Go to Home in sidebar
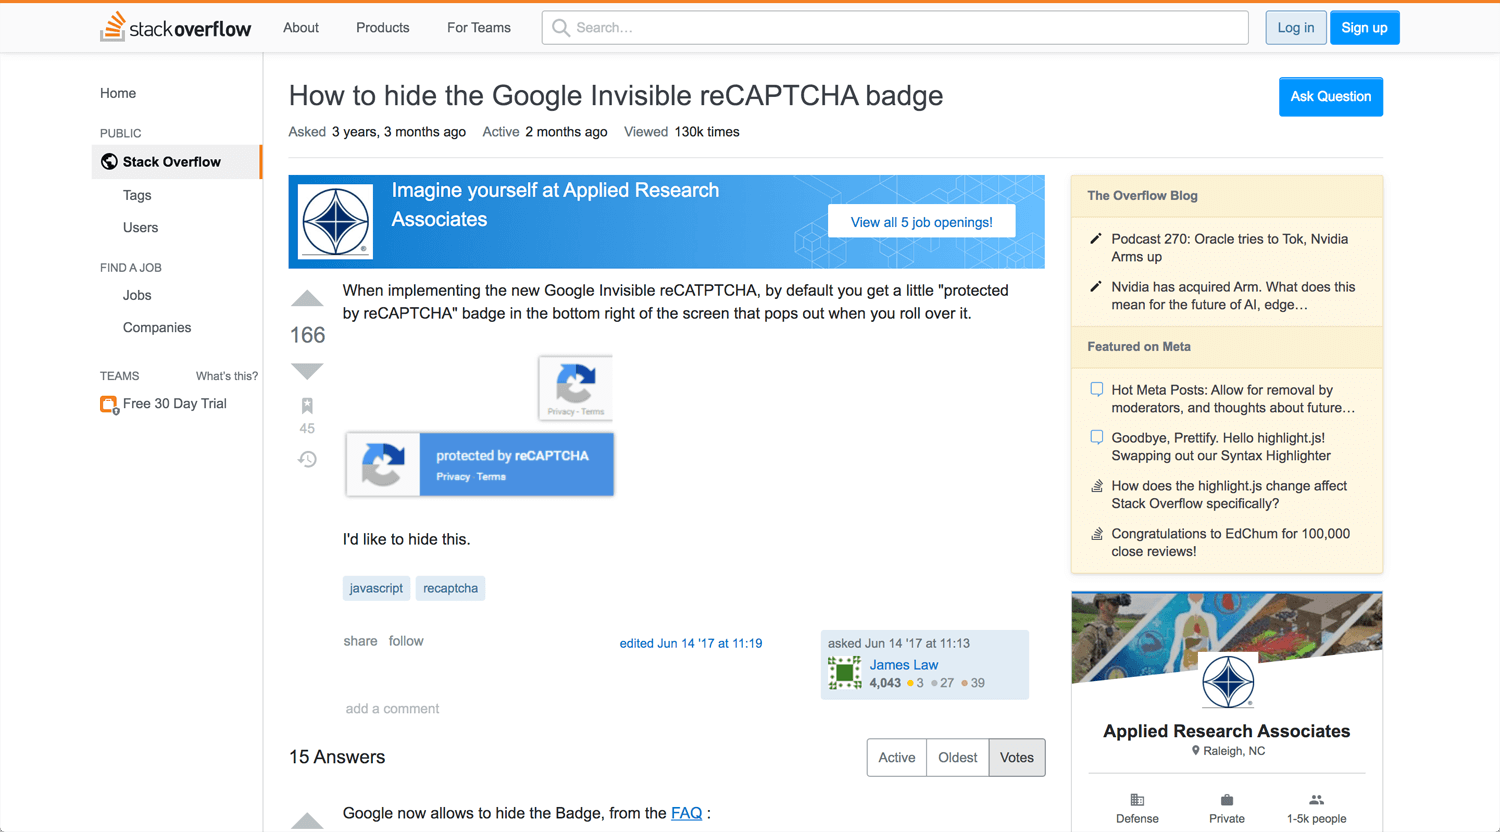1500x832 pixels. pos(118,93)
